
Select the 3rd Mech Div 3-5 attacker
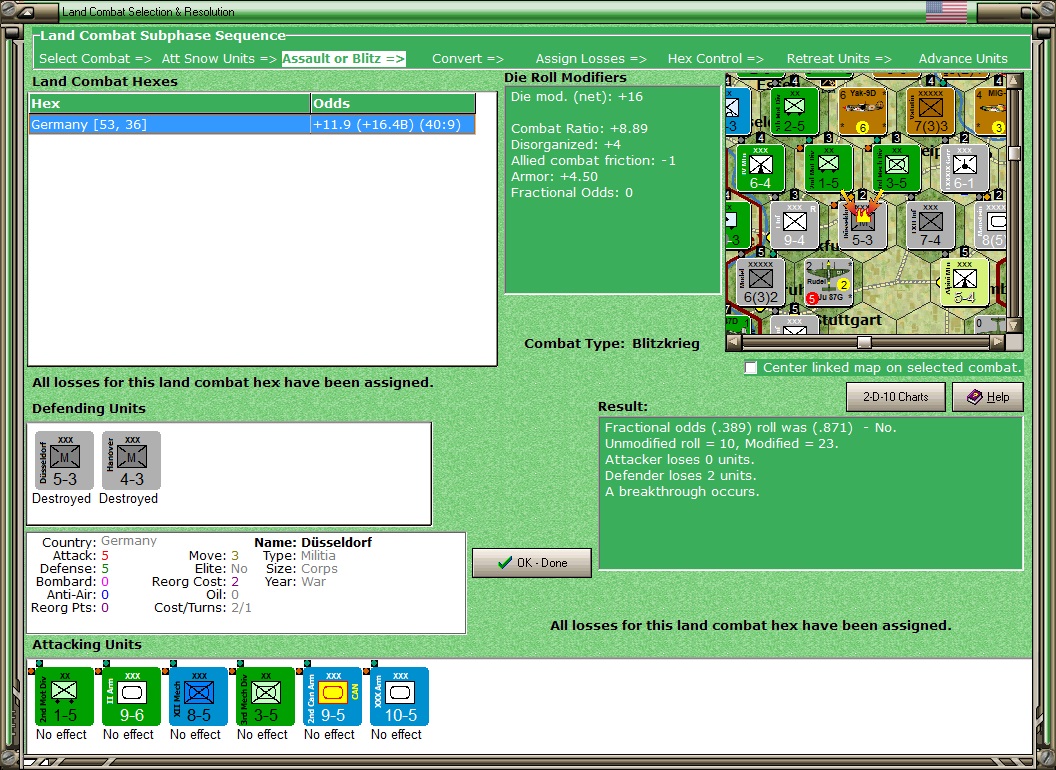265,697
